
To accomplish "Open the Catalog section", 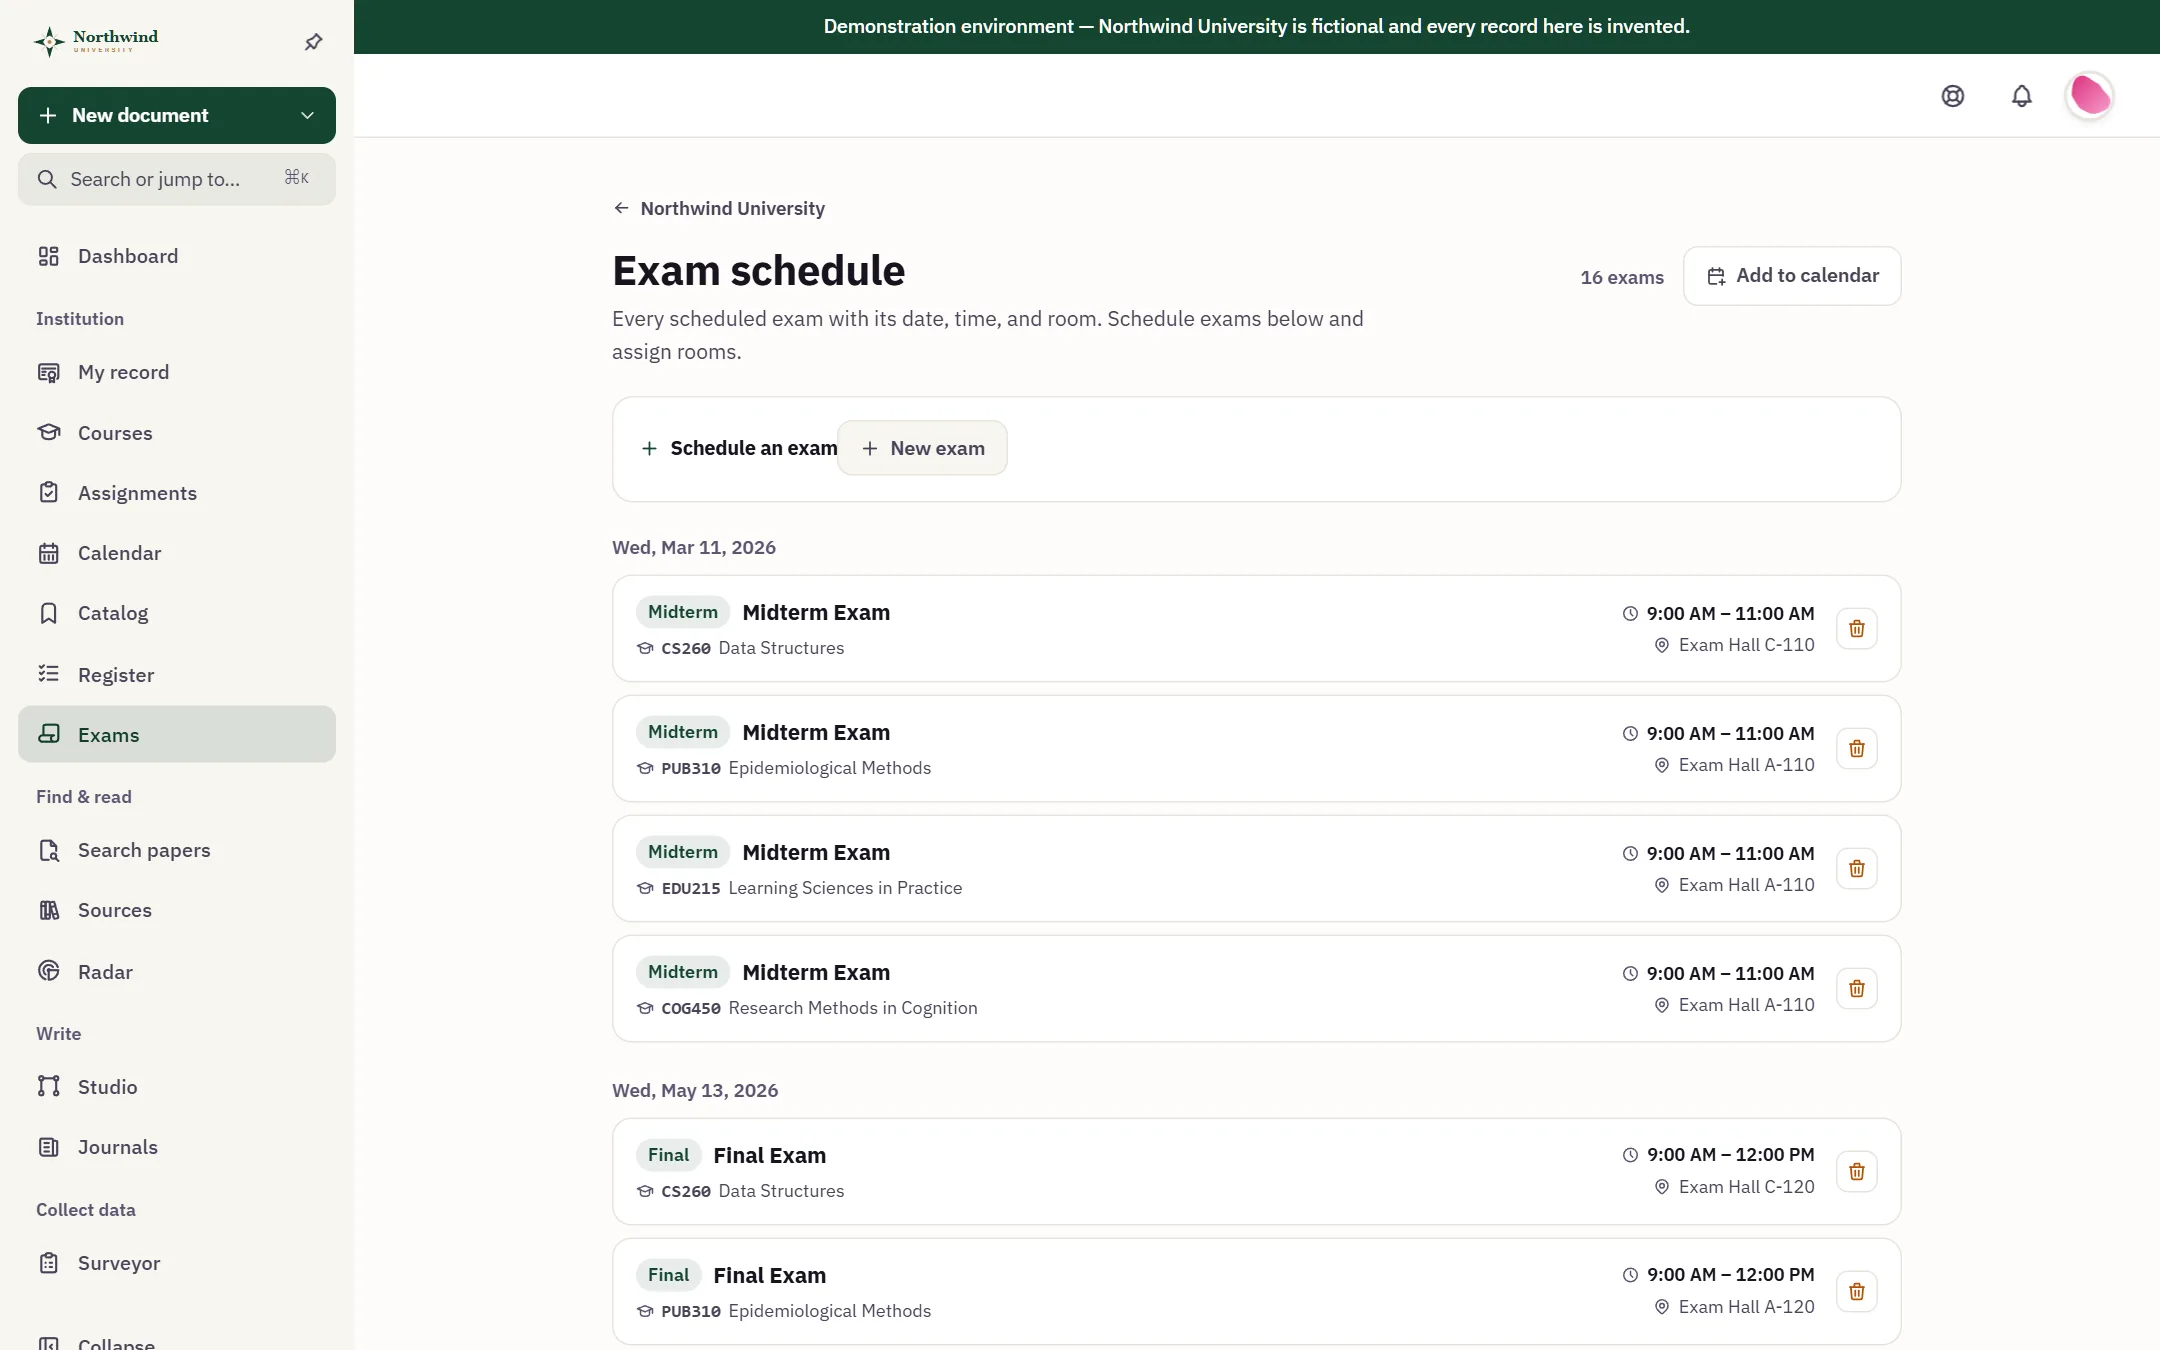I will [177, 613].
